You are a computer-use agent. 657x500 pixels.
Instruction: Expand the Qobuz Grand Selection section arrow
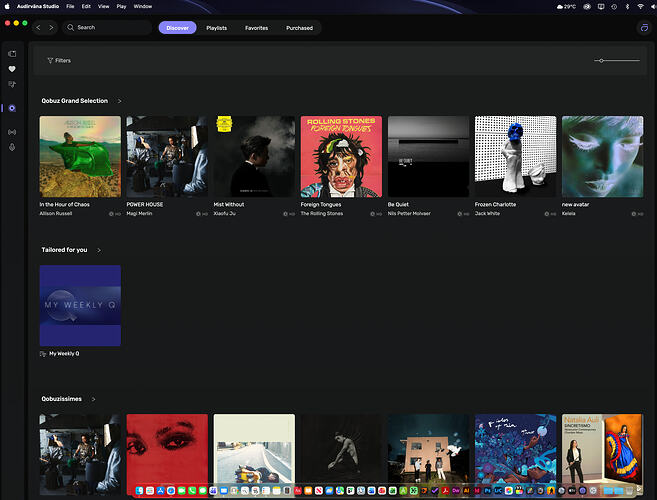[x=119, y=101]
